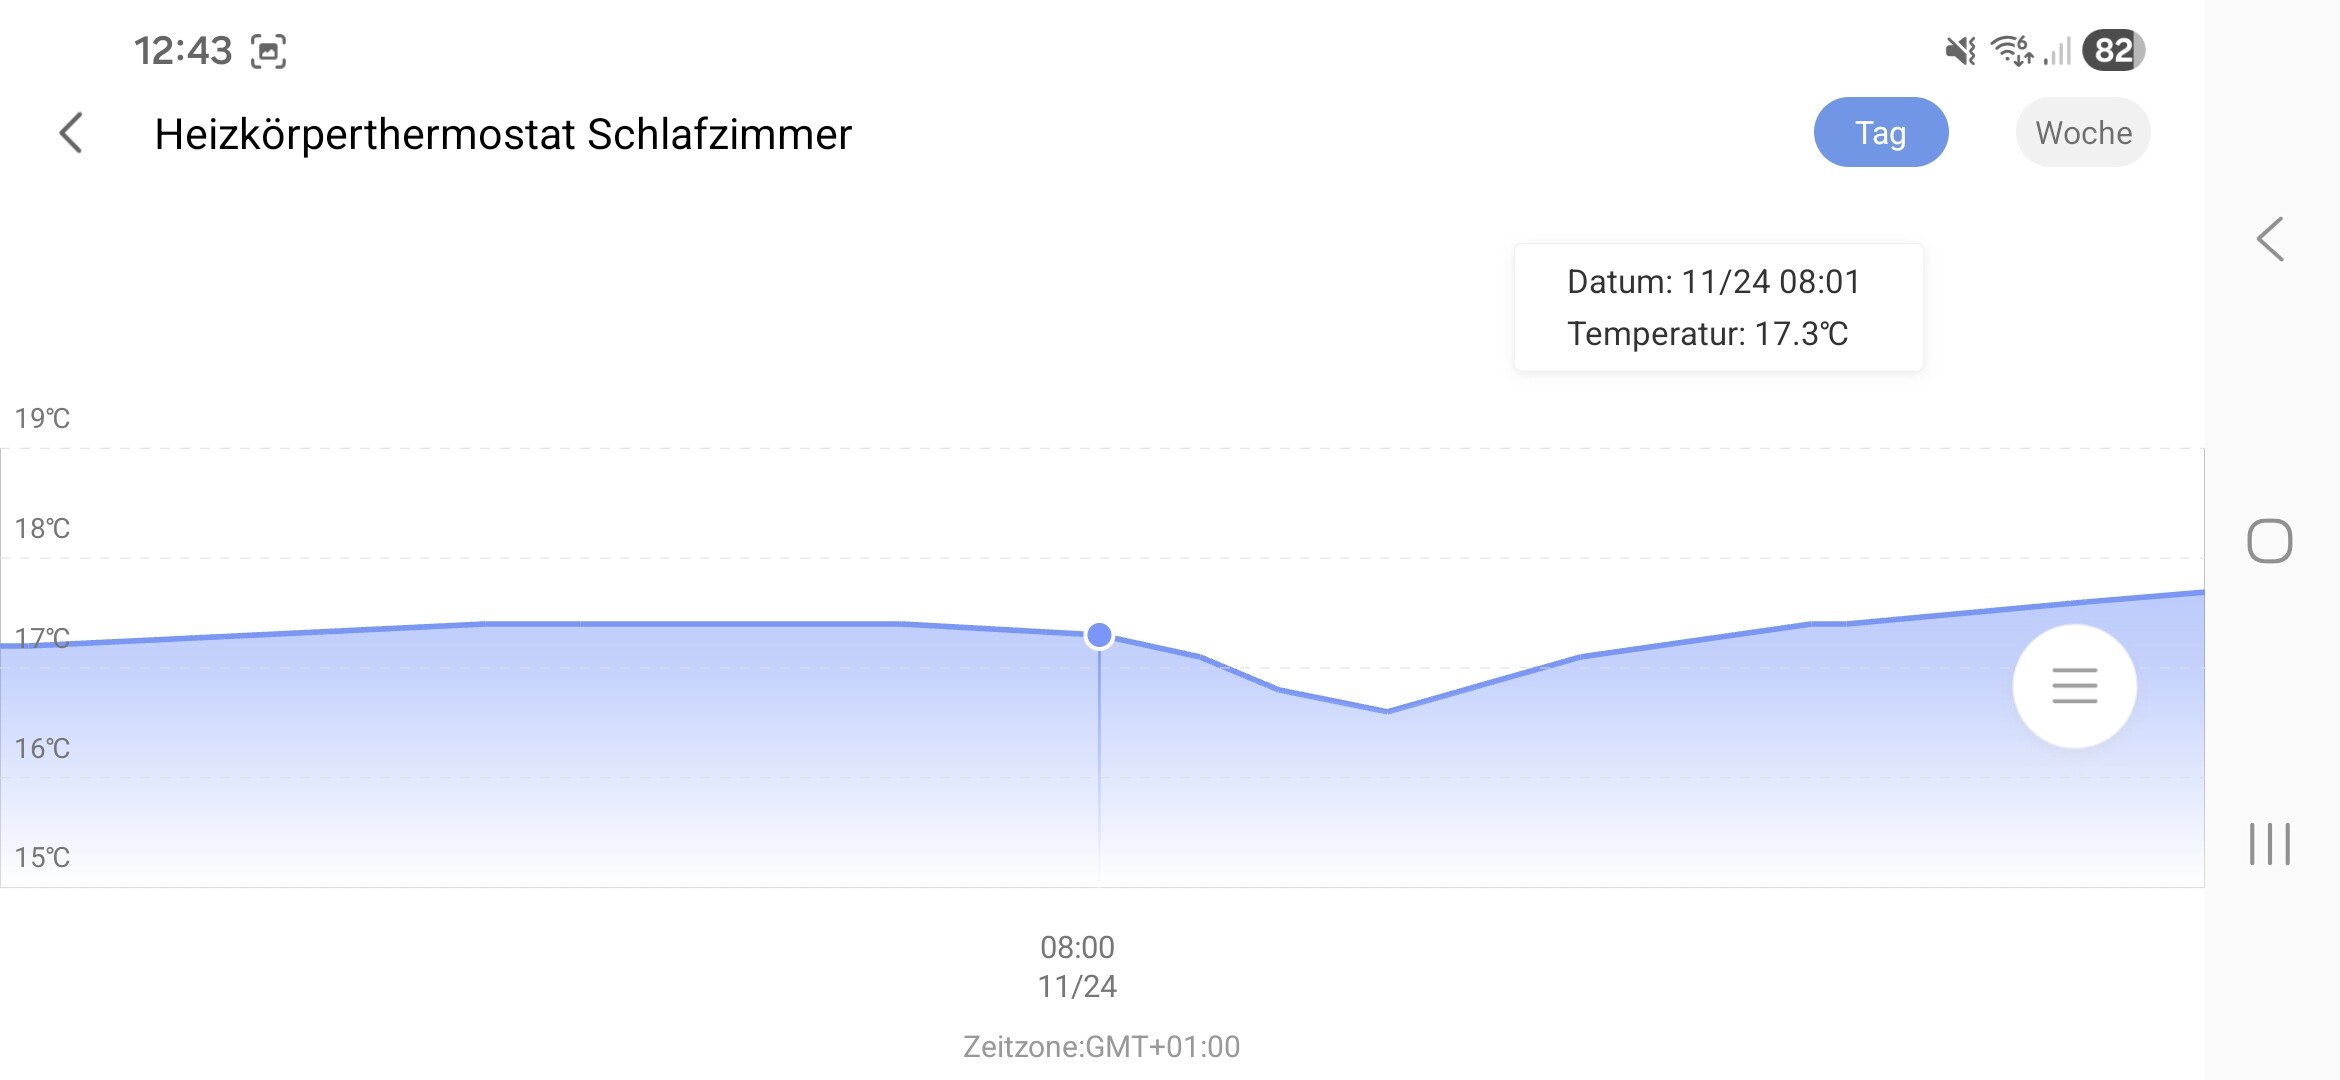
Task: Tap the 18°C axis label
Action: pos(42,528)
